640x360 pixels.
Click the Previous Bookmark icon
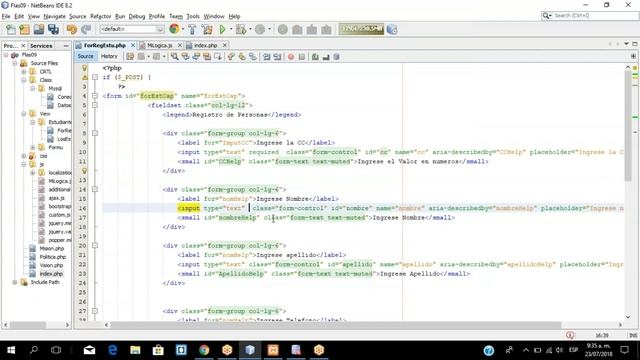tap(231, 57)
